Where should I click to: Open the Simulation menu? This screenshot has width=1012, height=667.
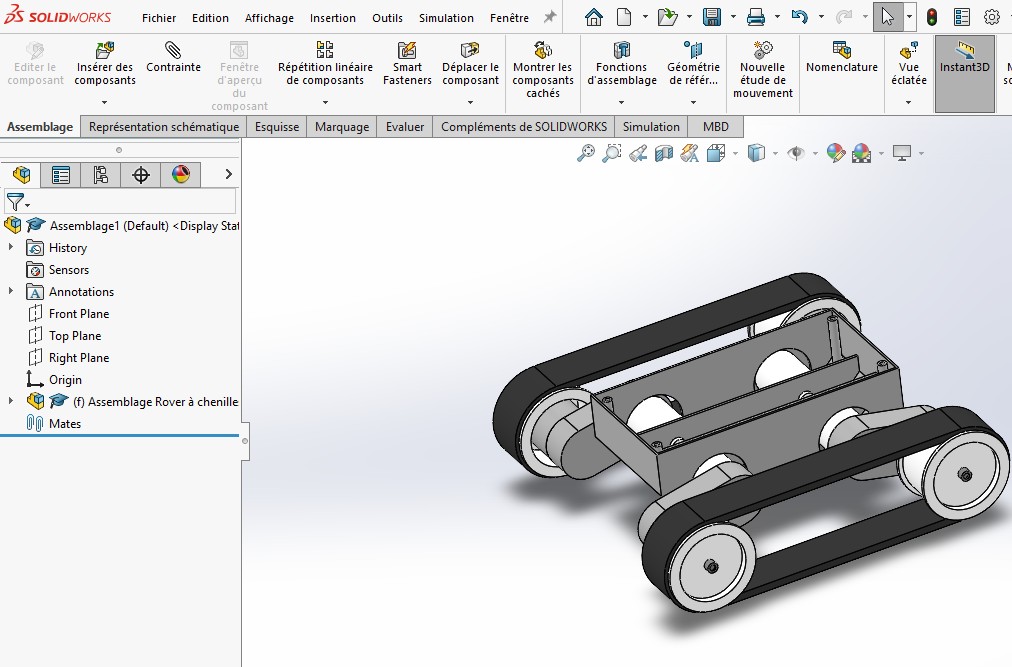[446, 18]
